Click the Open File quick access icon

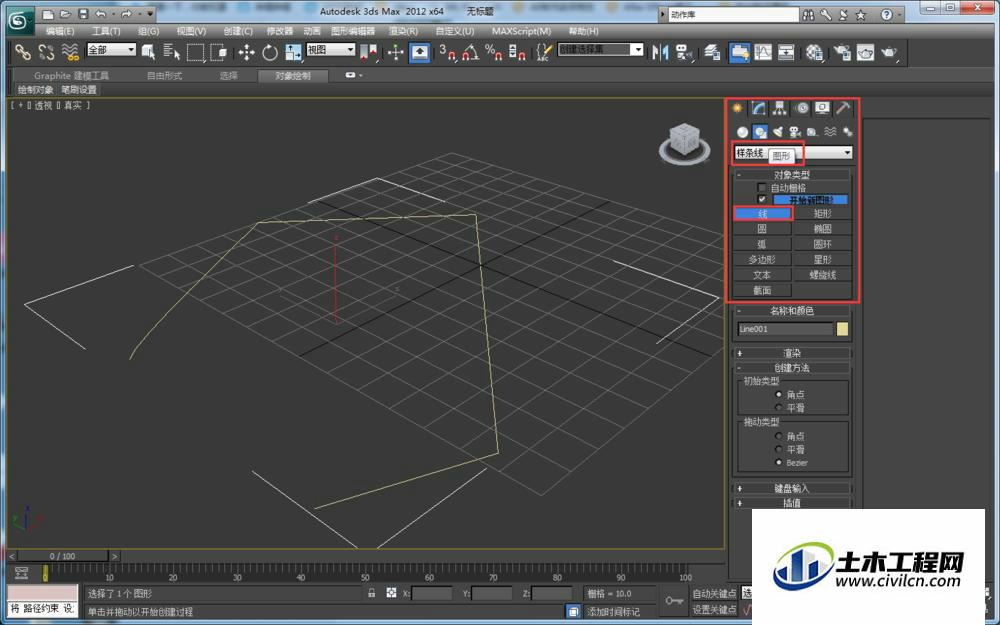coord(66,13)
